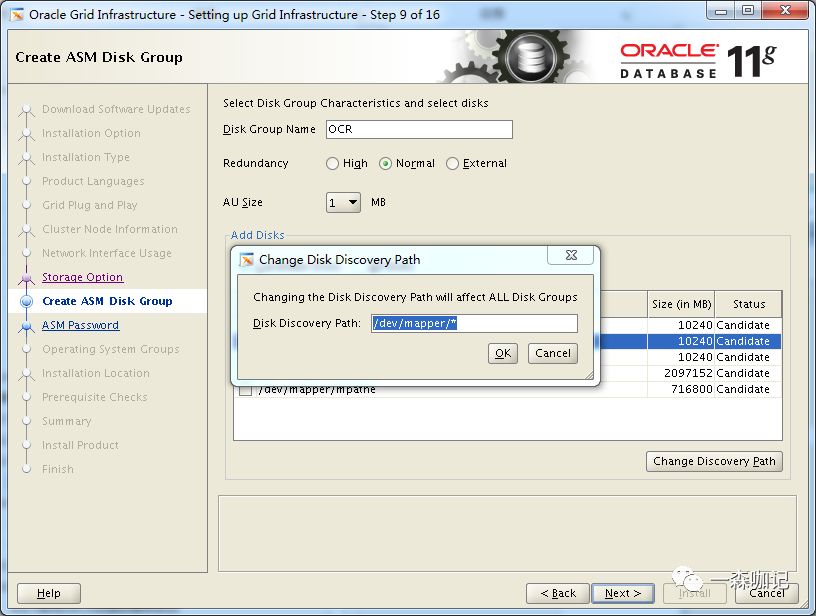Click OK in the Change Disk Discovery Path dialog

point(503,353)
